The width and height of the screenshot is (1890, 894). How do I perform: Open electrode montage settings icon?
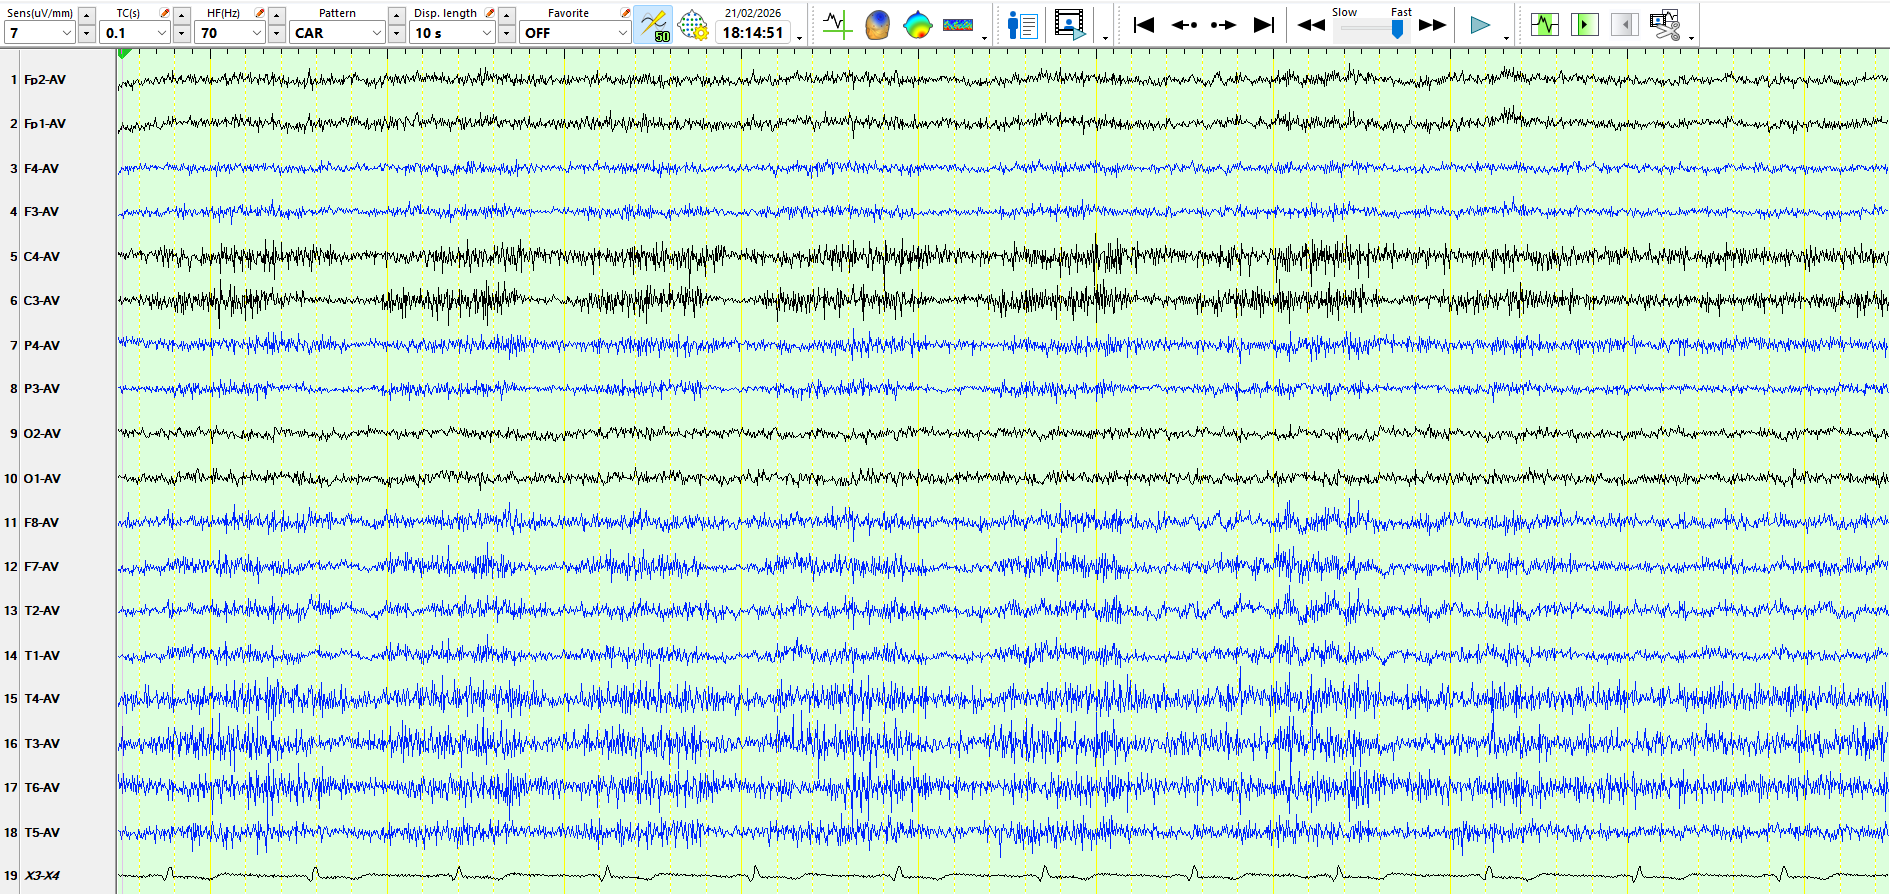[x=693, y=25]
